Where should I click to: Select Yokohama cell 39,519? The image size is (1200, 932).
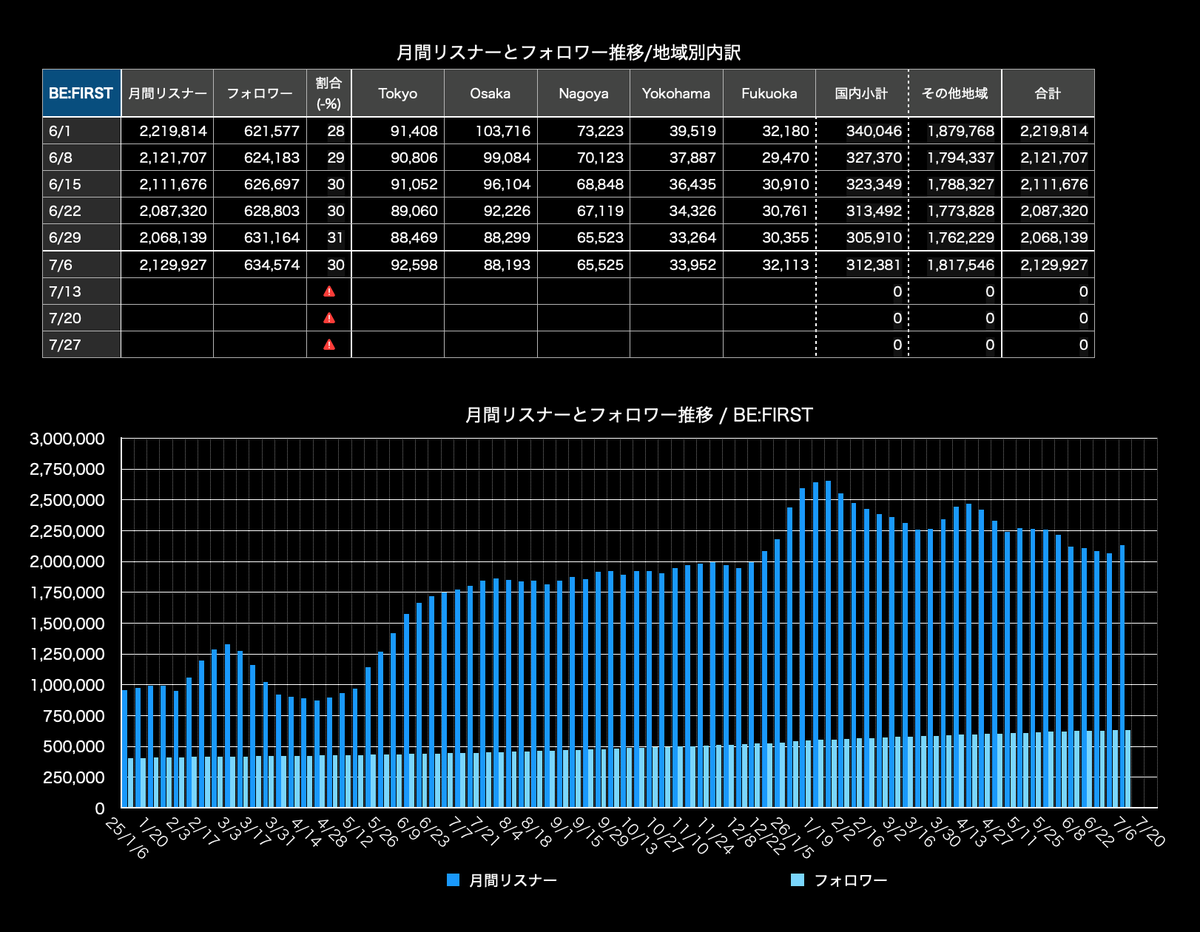[x=676, y=131]
